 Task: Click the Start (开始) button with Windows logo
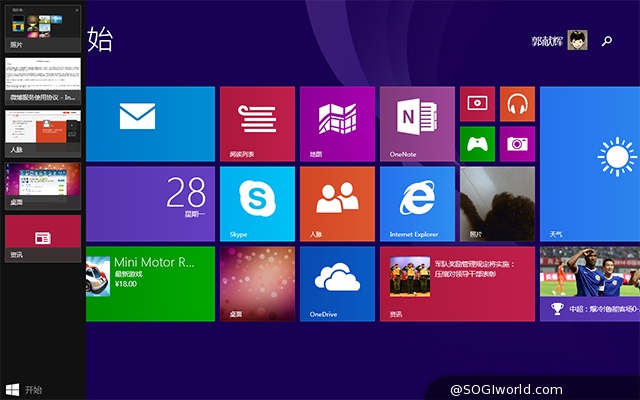pos(24,390)
